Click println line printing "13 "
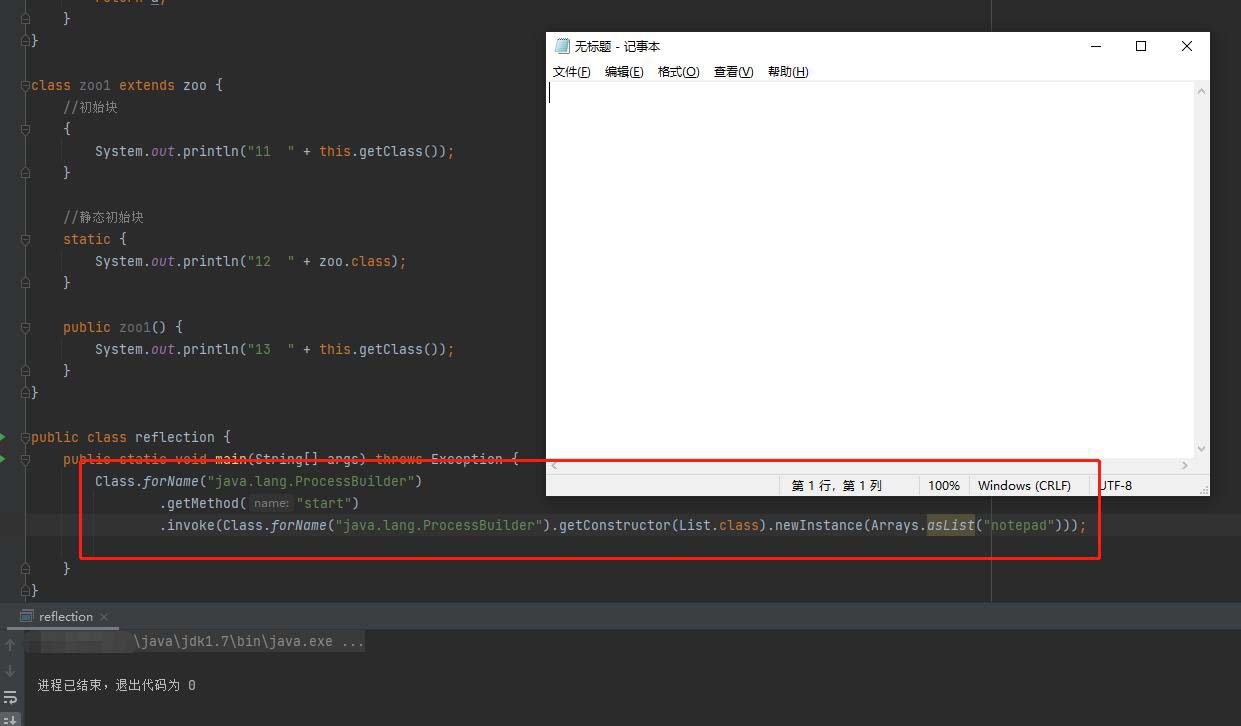Screen dimensions: 1241x726 coord(274,349)
